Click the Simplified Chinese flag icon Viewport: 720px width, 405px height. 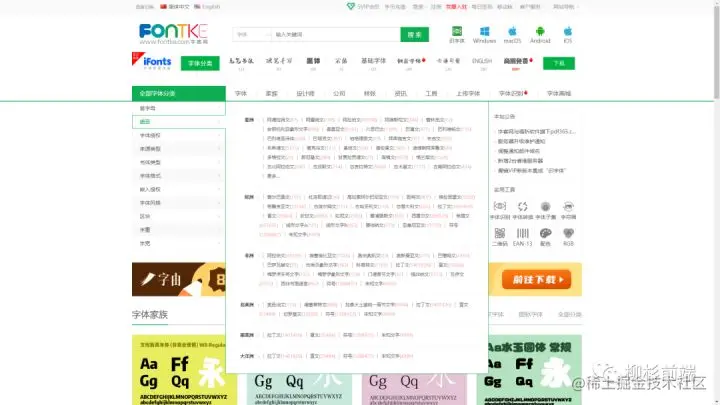click(x=163, y=6)
